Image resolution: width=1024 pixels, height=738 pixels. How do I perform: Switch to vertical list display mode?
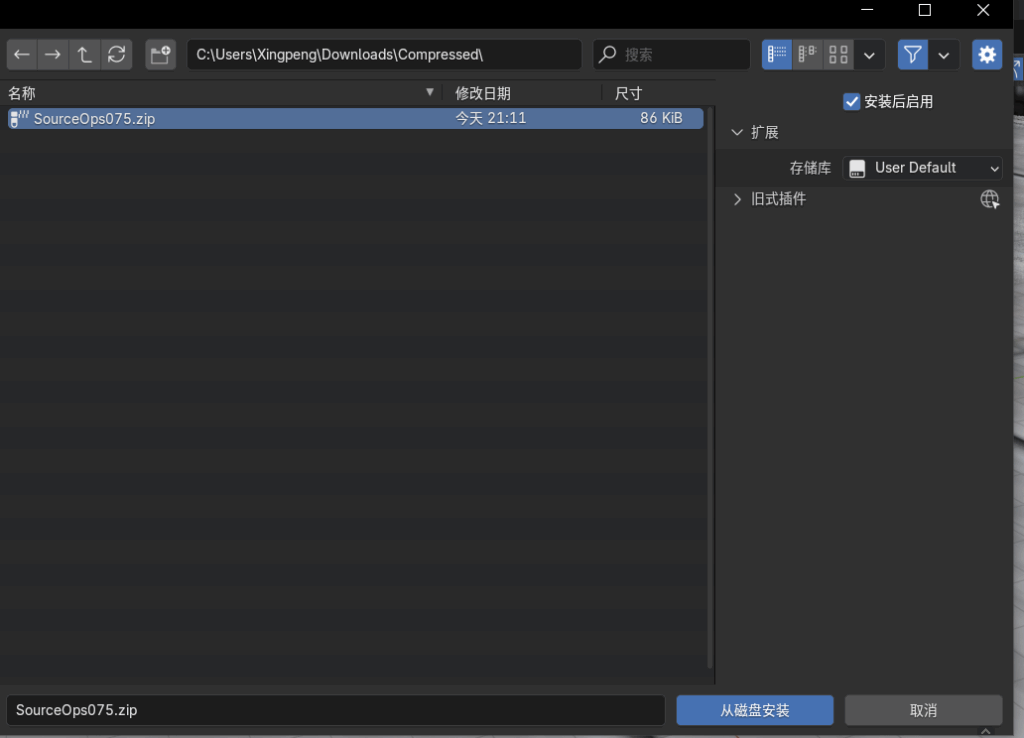(x=776, y=54)
